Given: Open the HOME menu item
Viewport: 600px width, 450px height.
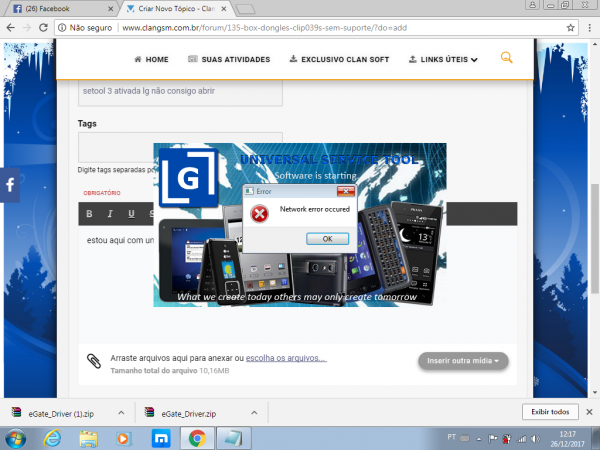Looking at the screenshot, I should pos(152,59).
